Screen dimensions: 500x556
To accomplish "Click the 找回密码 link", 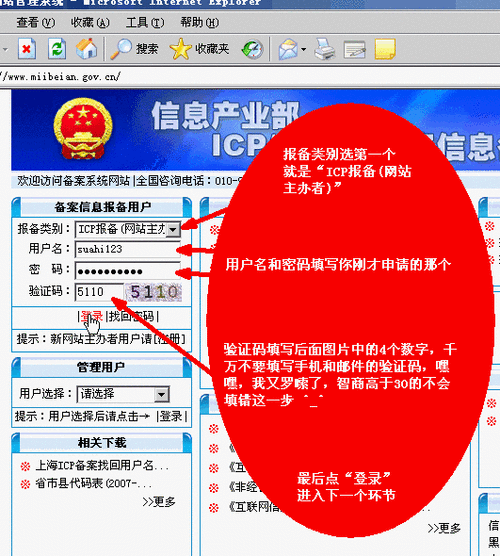I will [131, 316].
